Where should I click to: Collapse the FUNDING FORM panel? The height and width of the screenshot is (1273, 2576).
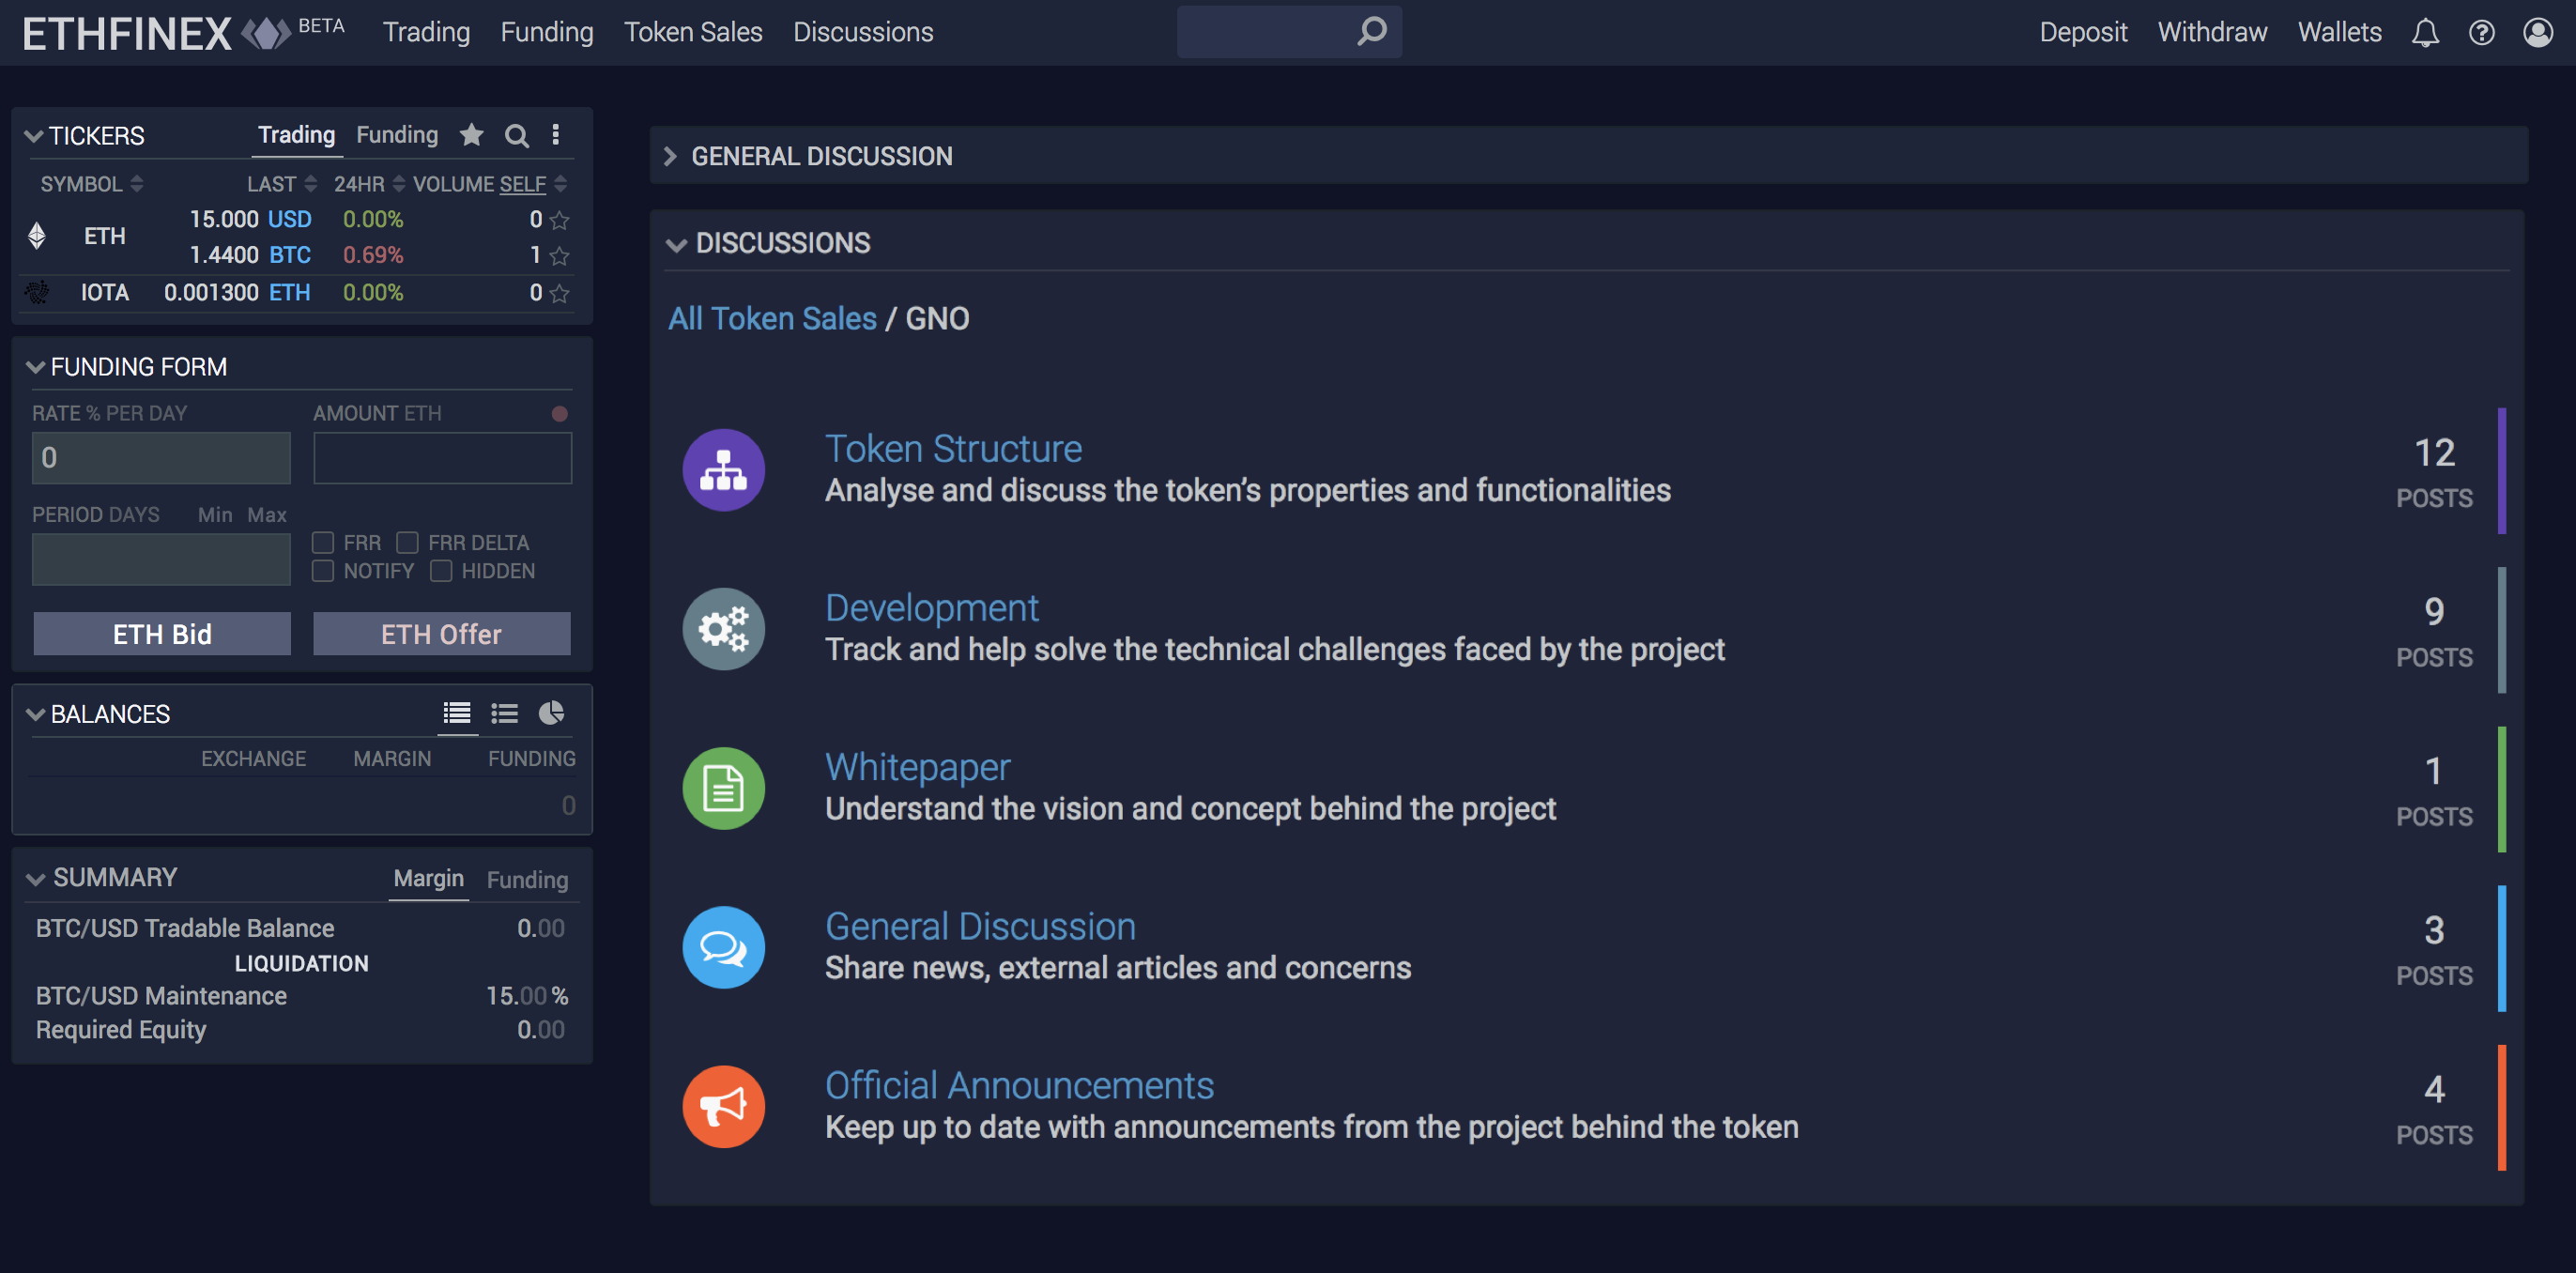click(35, 366)
